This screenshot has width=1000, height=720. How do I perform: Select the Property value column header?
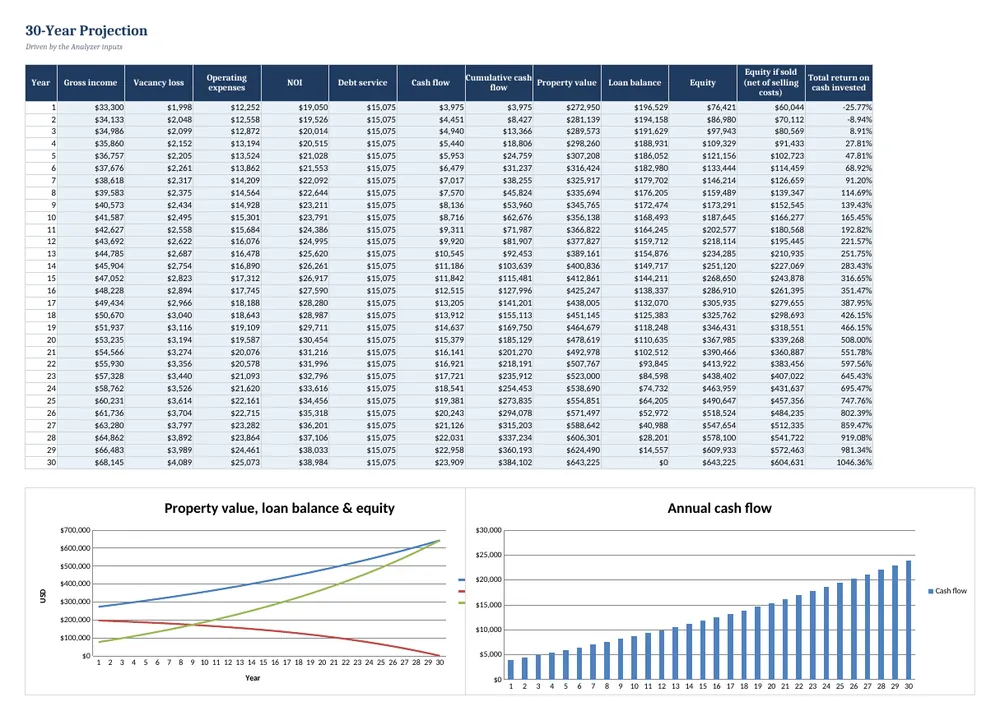tap(567, 82)
